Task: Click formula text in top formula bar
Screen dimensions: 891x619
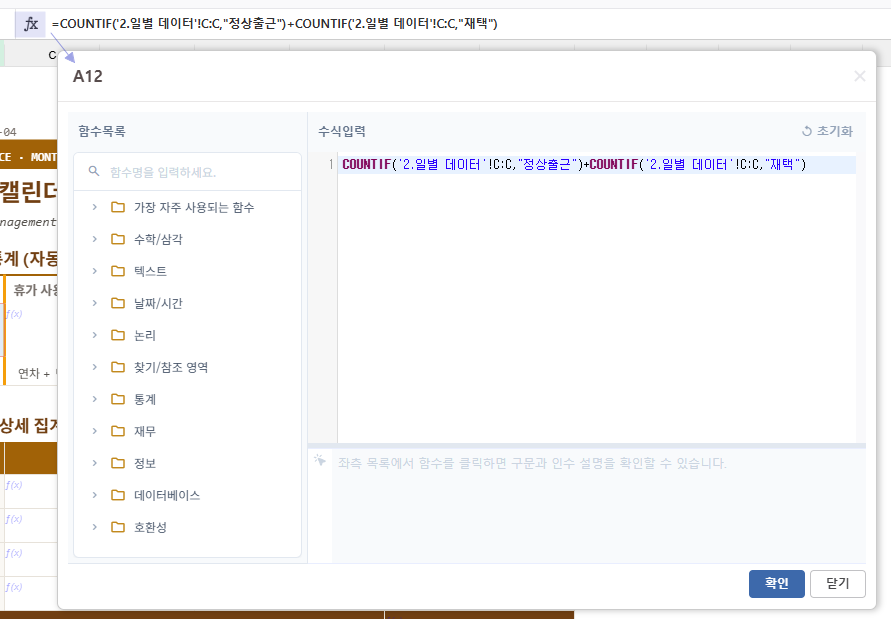Action: (274, 24)
